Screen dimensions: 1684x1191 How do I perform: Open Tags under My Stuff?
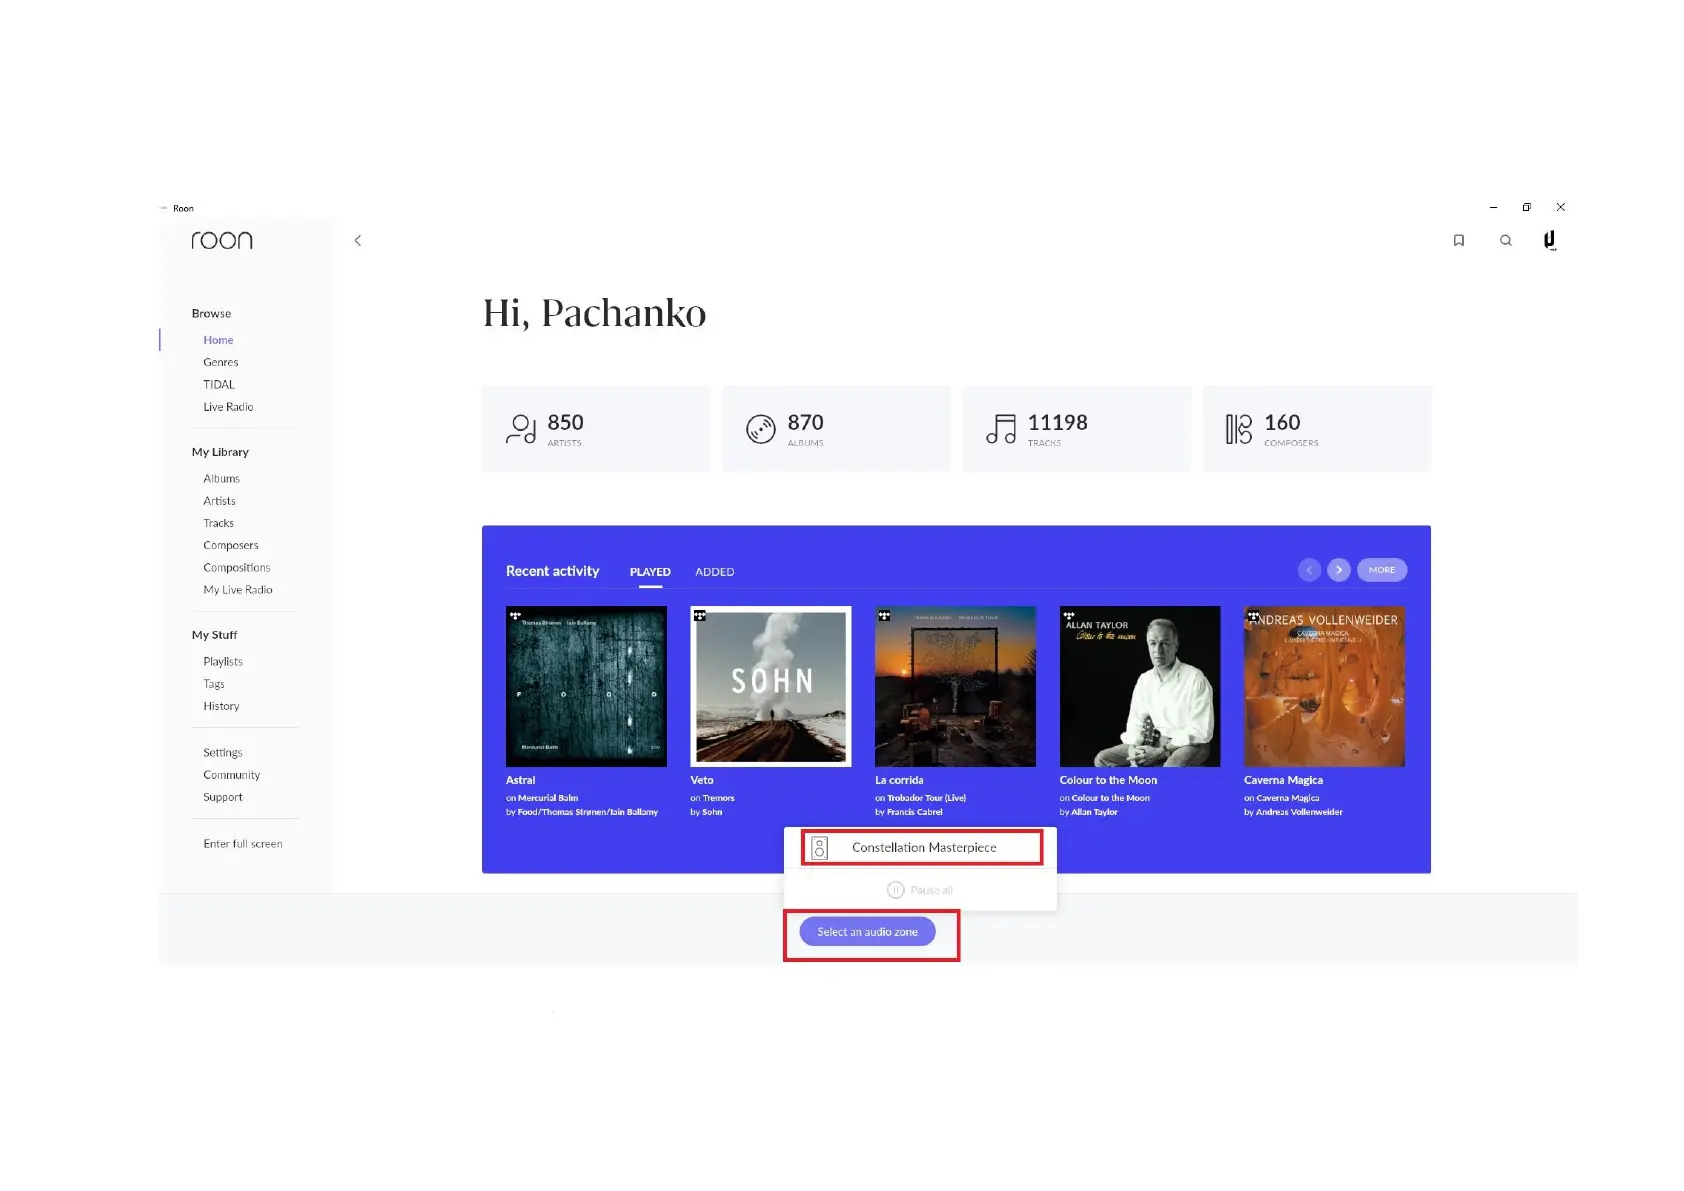coord(214,684)
